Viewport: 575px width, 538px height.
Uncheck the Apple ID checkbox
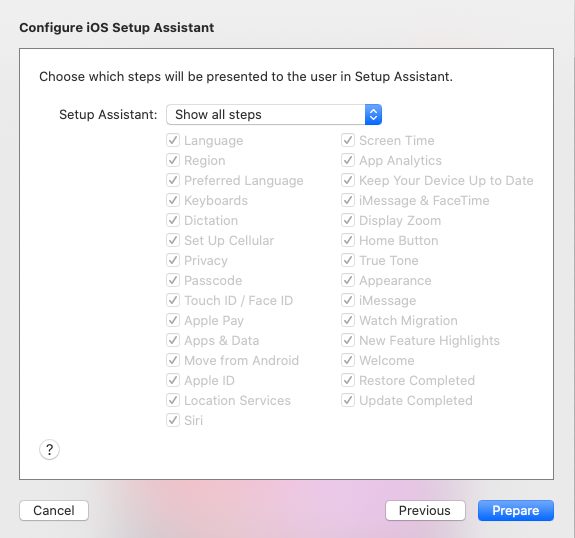point(173,380)
